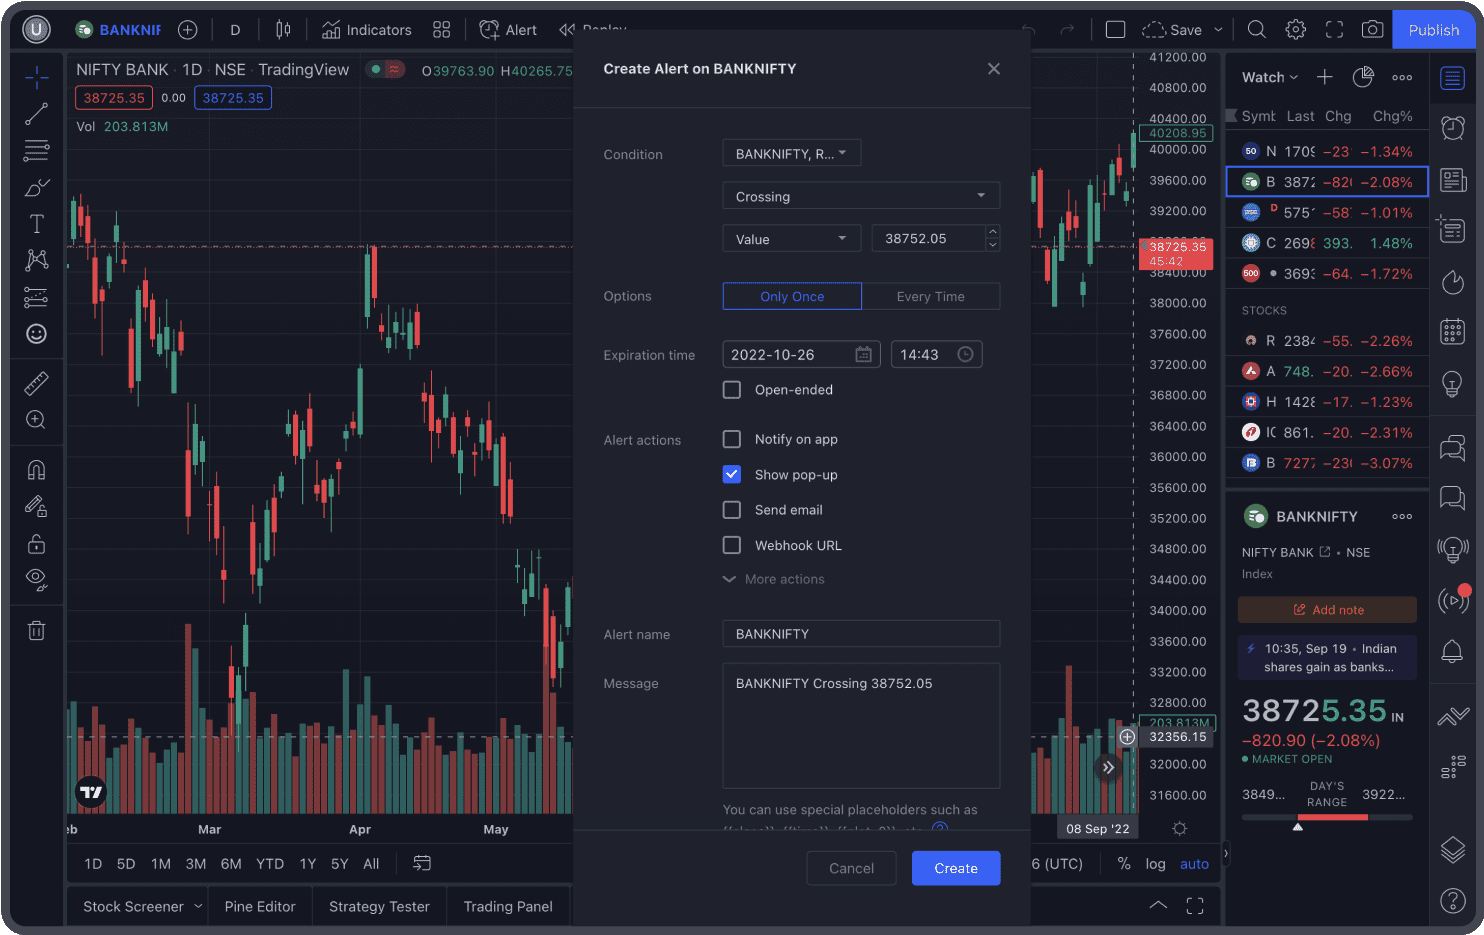Edit the alert Message text box
Screen dimensions: 1484x935
point(861,725)
